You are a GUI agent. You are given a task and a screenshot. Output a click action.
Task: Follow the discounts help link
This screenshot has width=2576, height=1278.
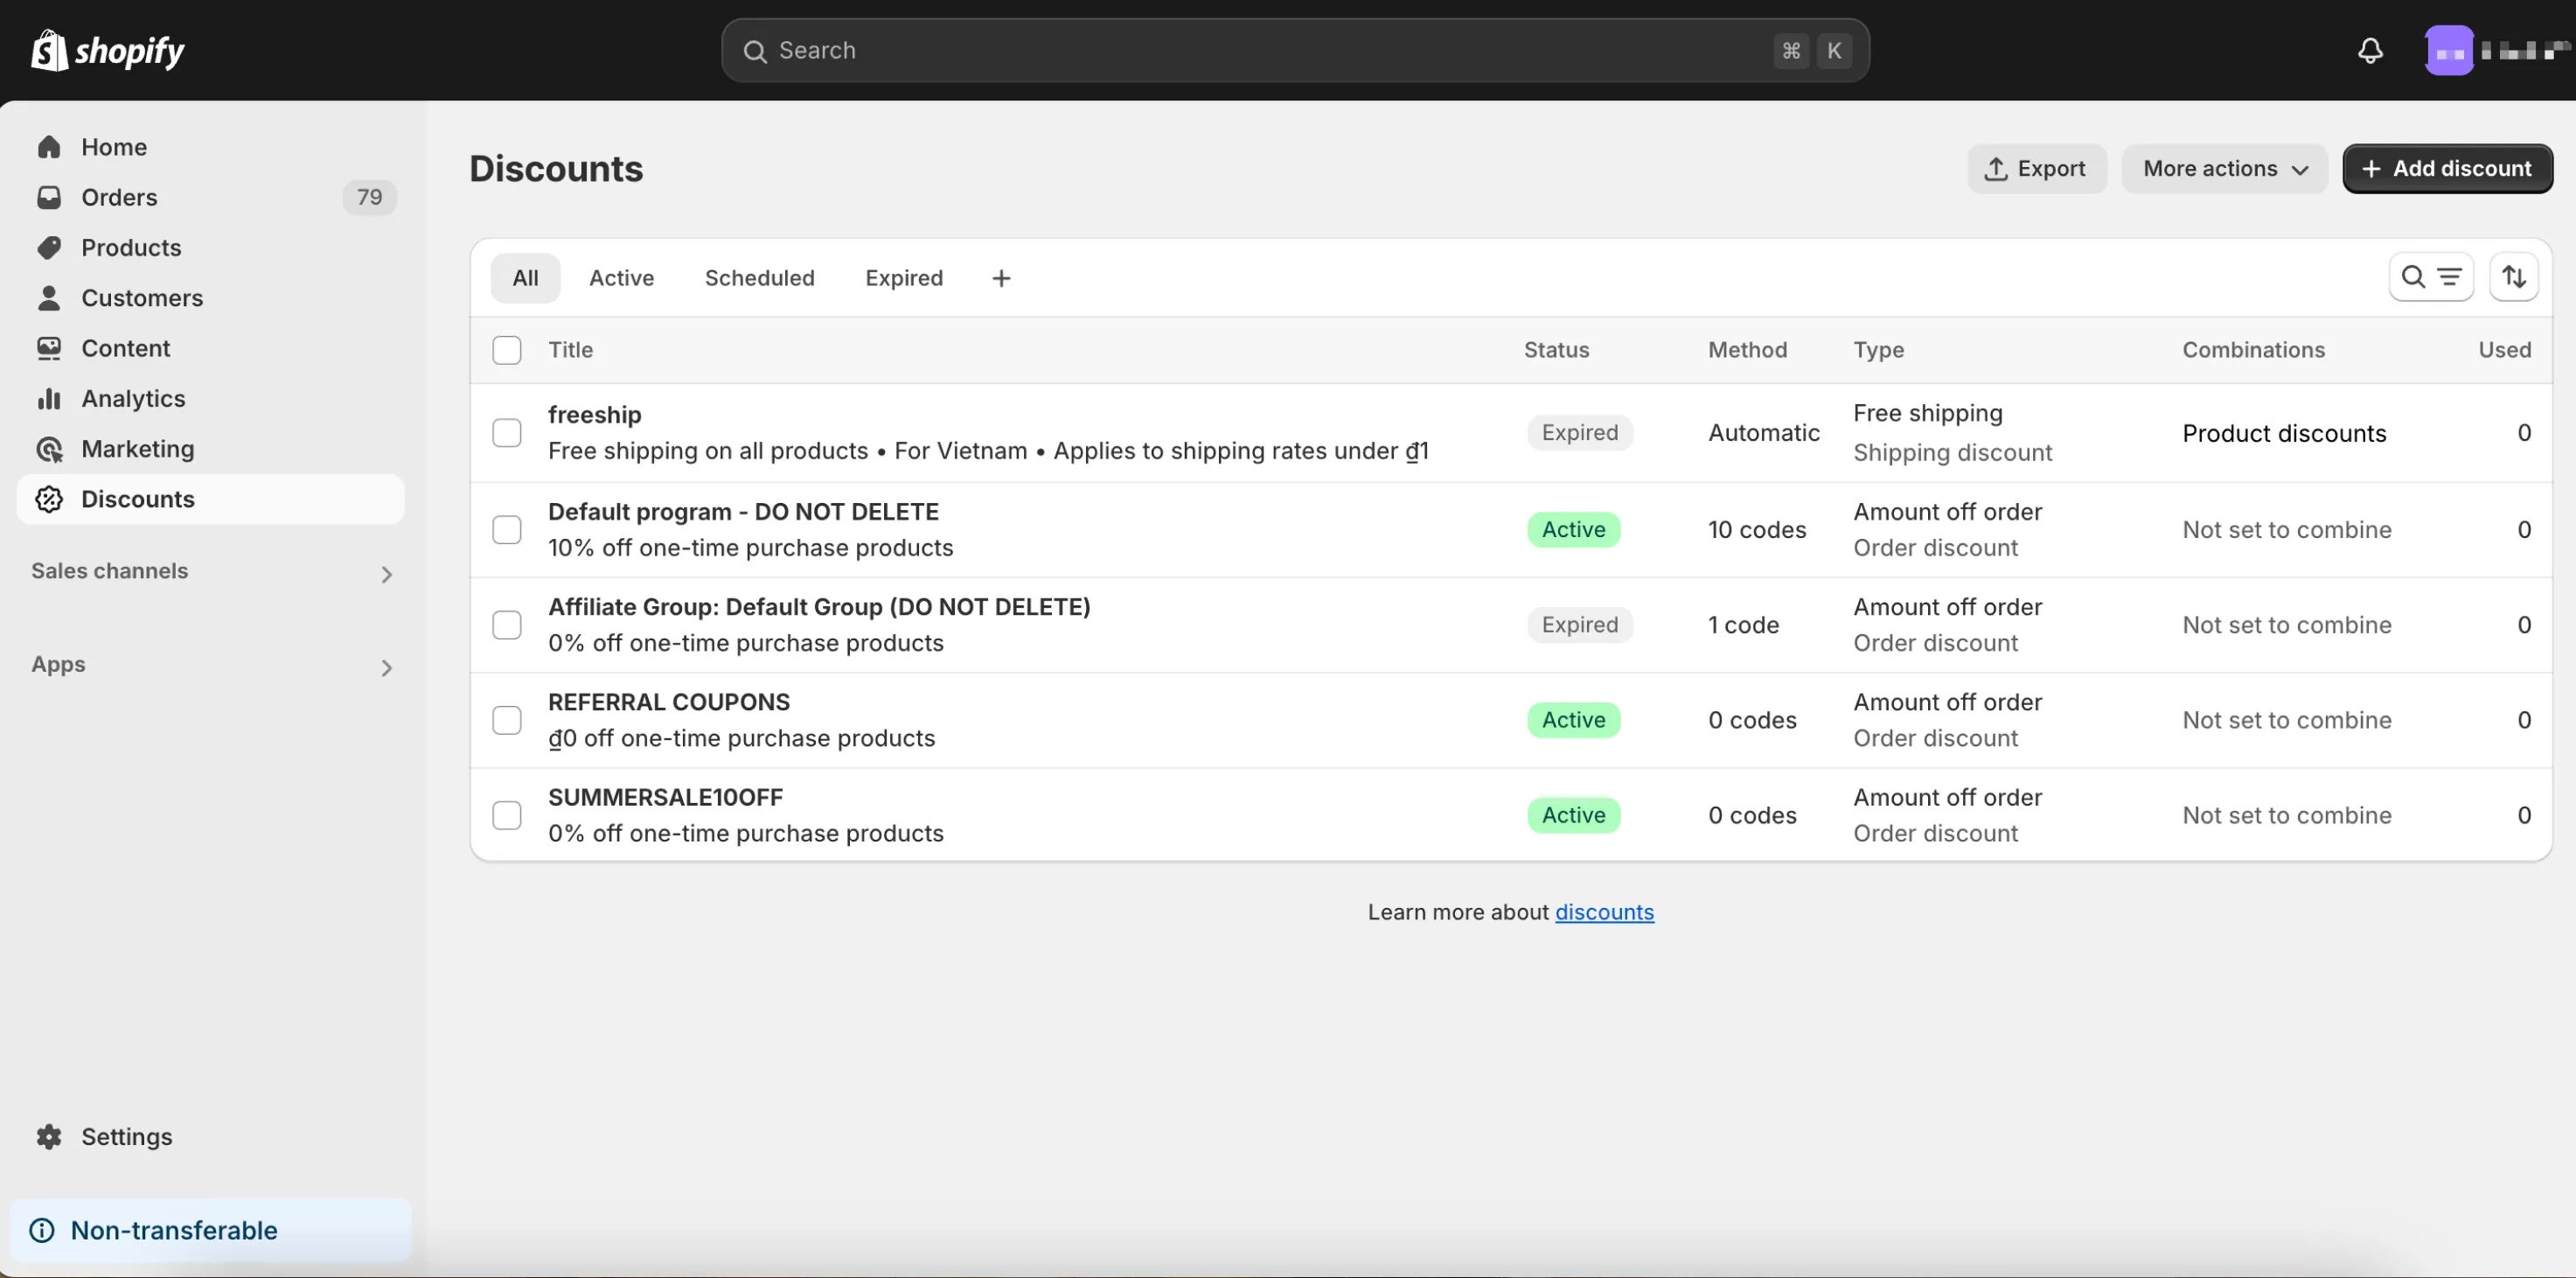pyautogui.click(x=1604, y=912)
